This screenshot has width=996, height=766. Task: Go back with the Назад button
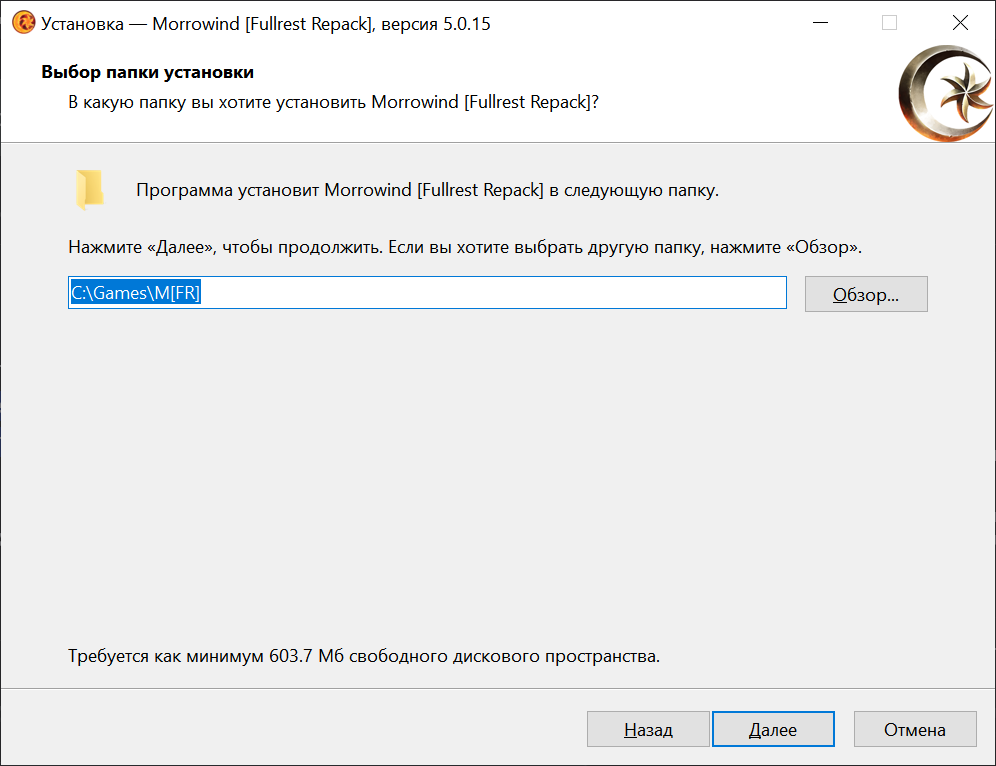coord(648,729)
